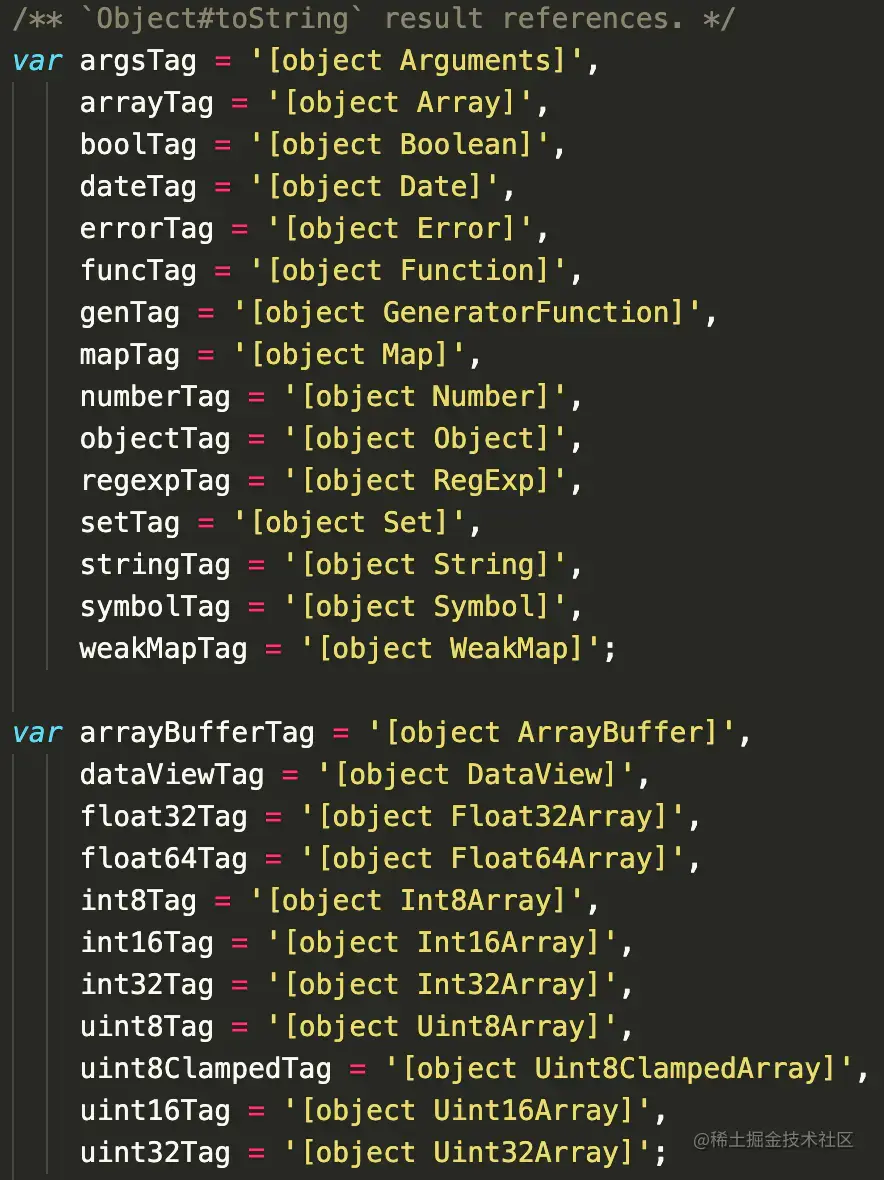This screenshot has width=884, height=1180.
Task: Click the '[object Arguments]' string
Action: click(x=417, y=61)
